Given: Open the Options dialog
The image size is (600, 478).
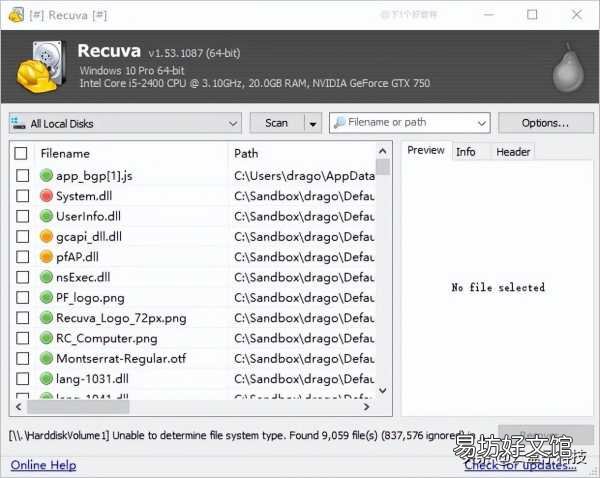Looking at the screenshot, I should [x=545, y=123].
